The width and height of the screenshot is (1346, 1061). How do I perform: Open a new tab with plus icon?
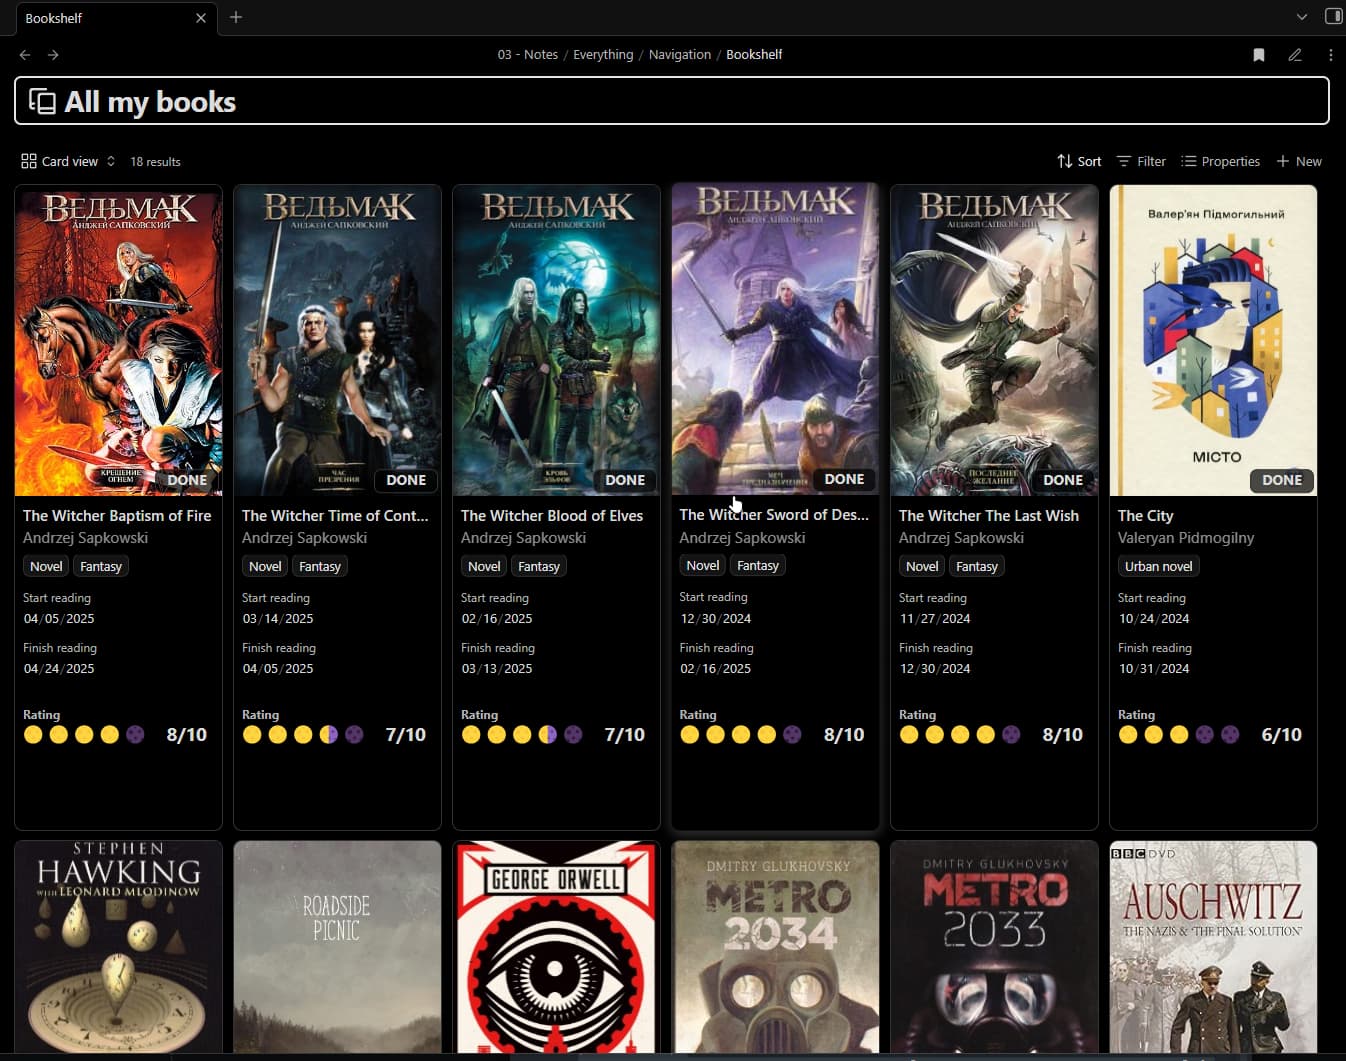coord(236,17)
